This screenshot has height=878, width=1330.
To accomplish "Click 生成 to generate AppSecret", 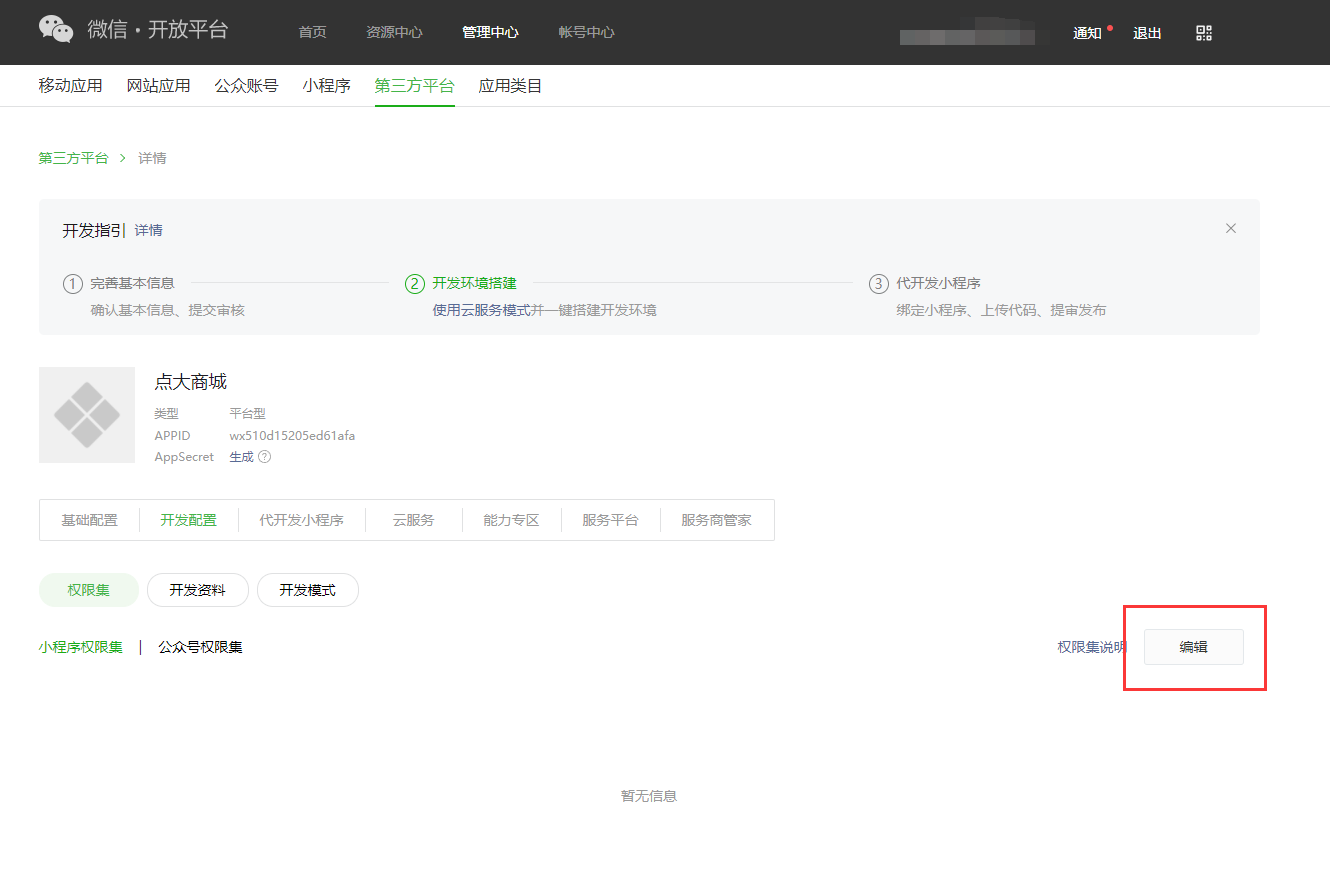I will (x=241, y=457).
